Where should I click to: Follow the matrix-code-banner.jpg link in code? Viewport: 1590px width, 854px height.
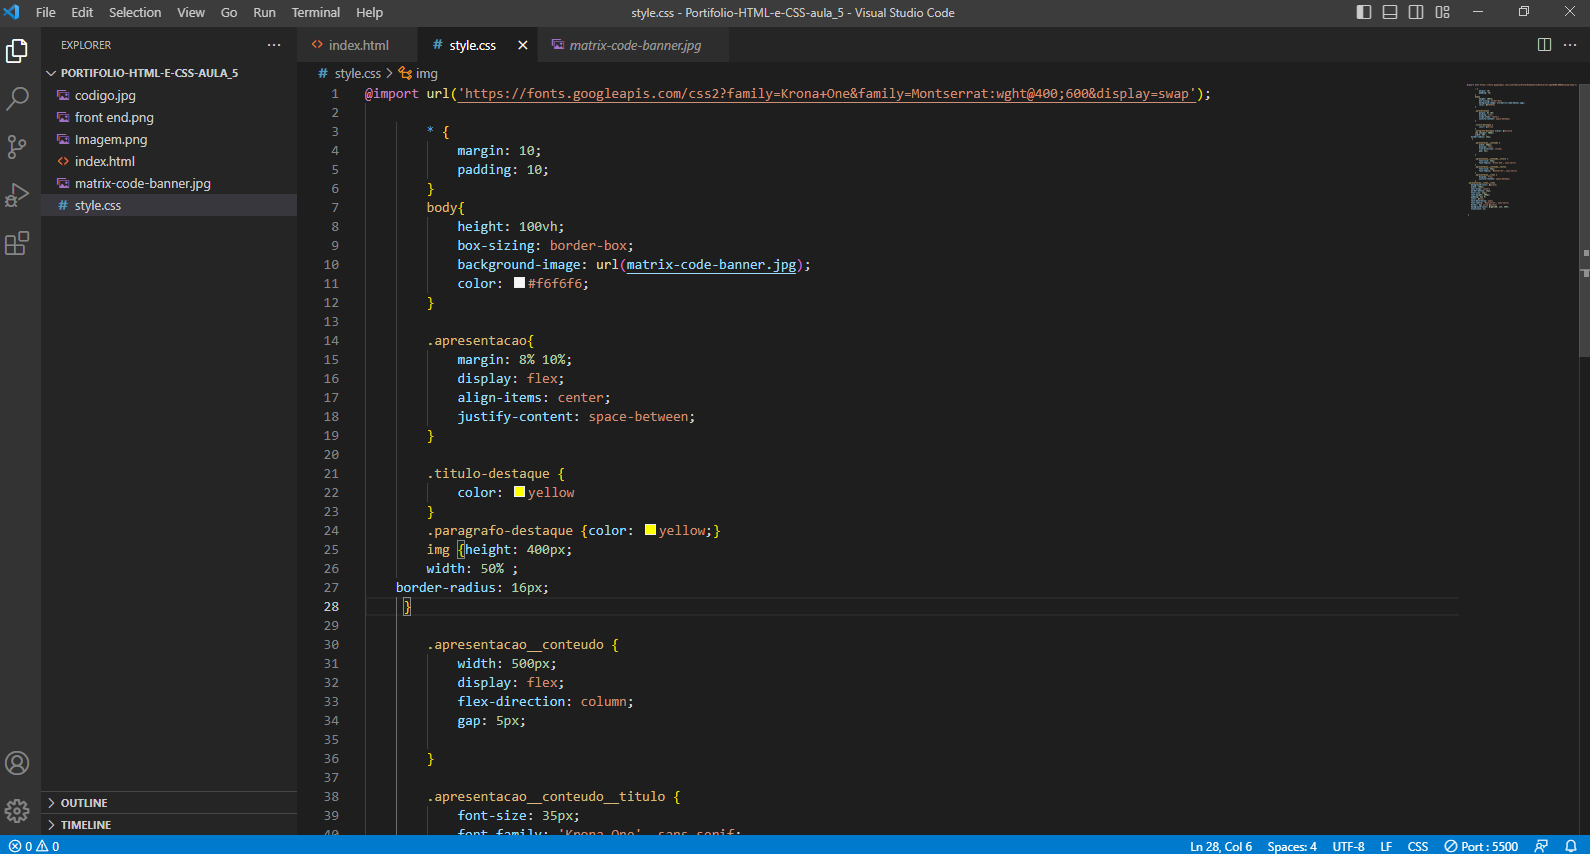[711, 265]
